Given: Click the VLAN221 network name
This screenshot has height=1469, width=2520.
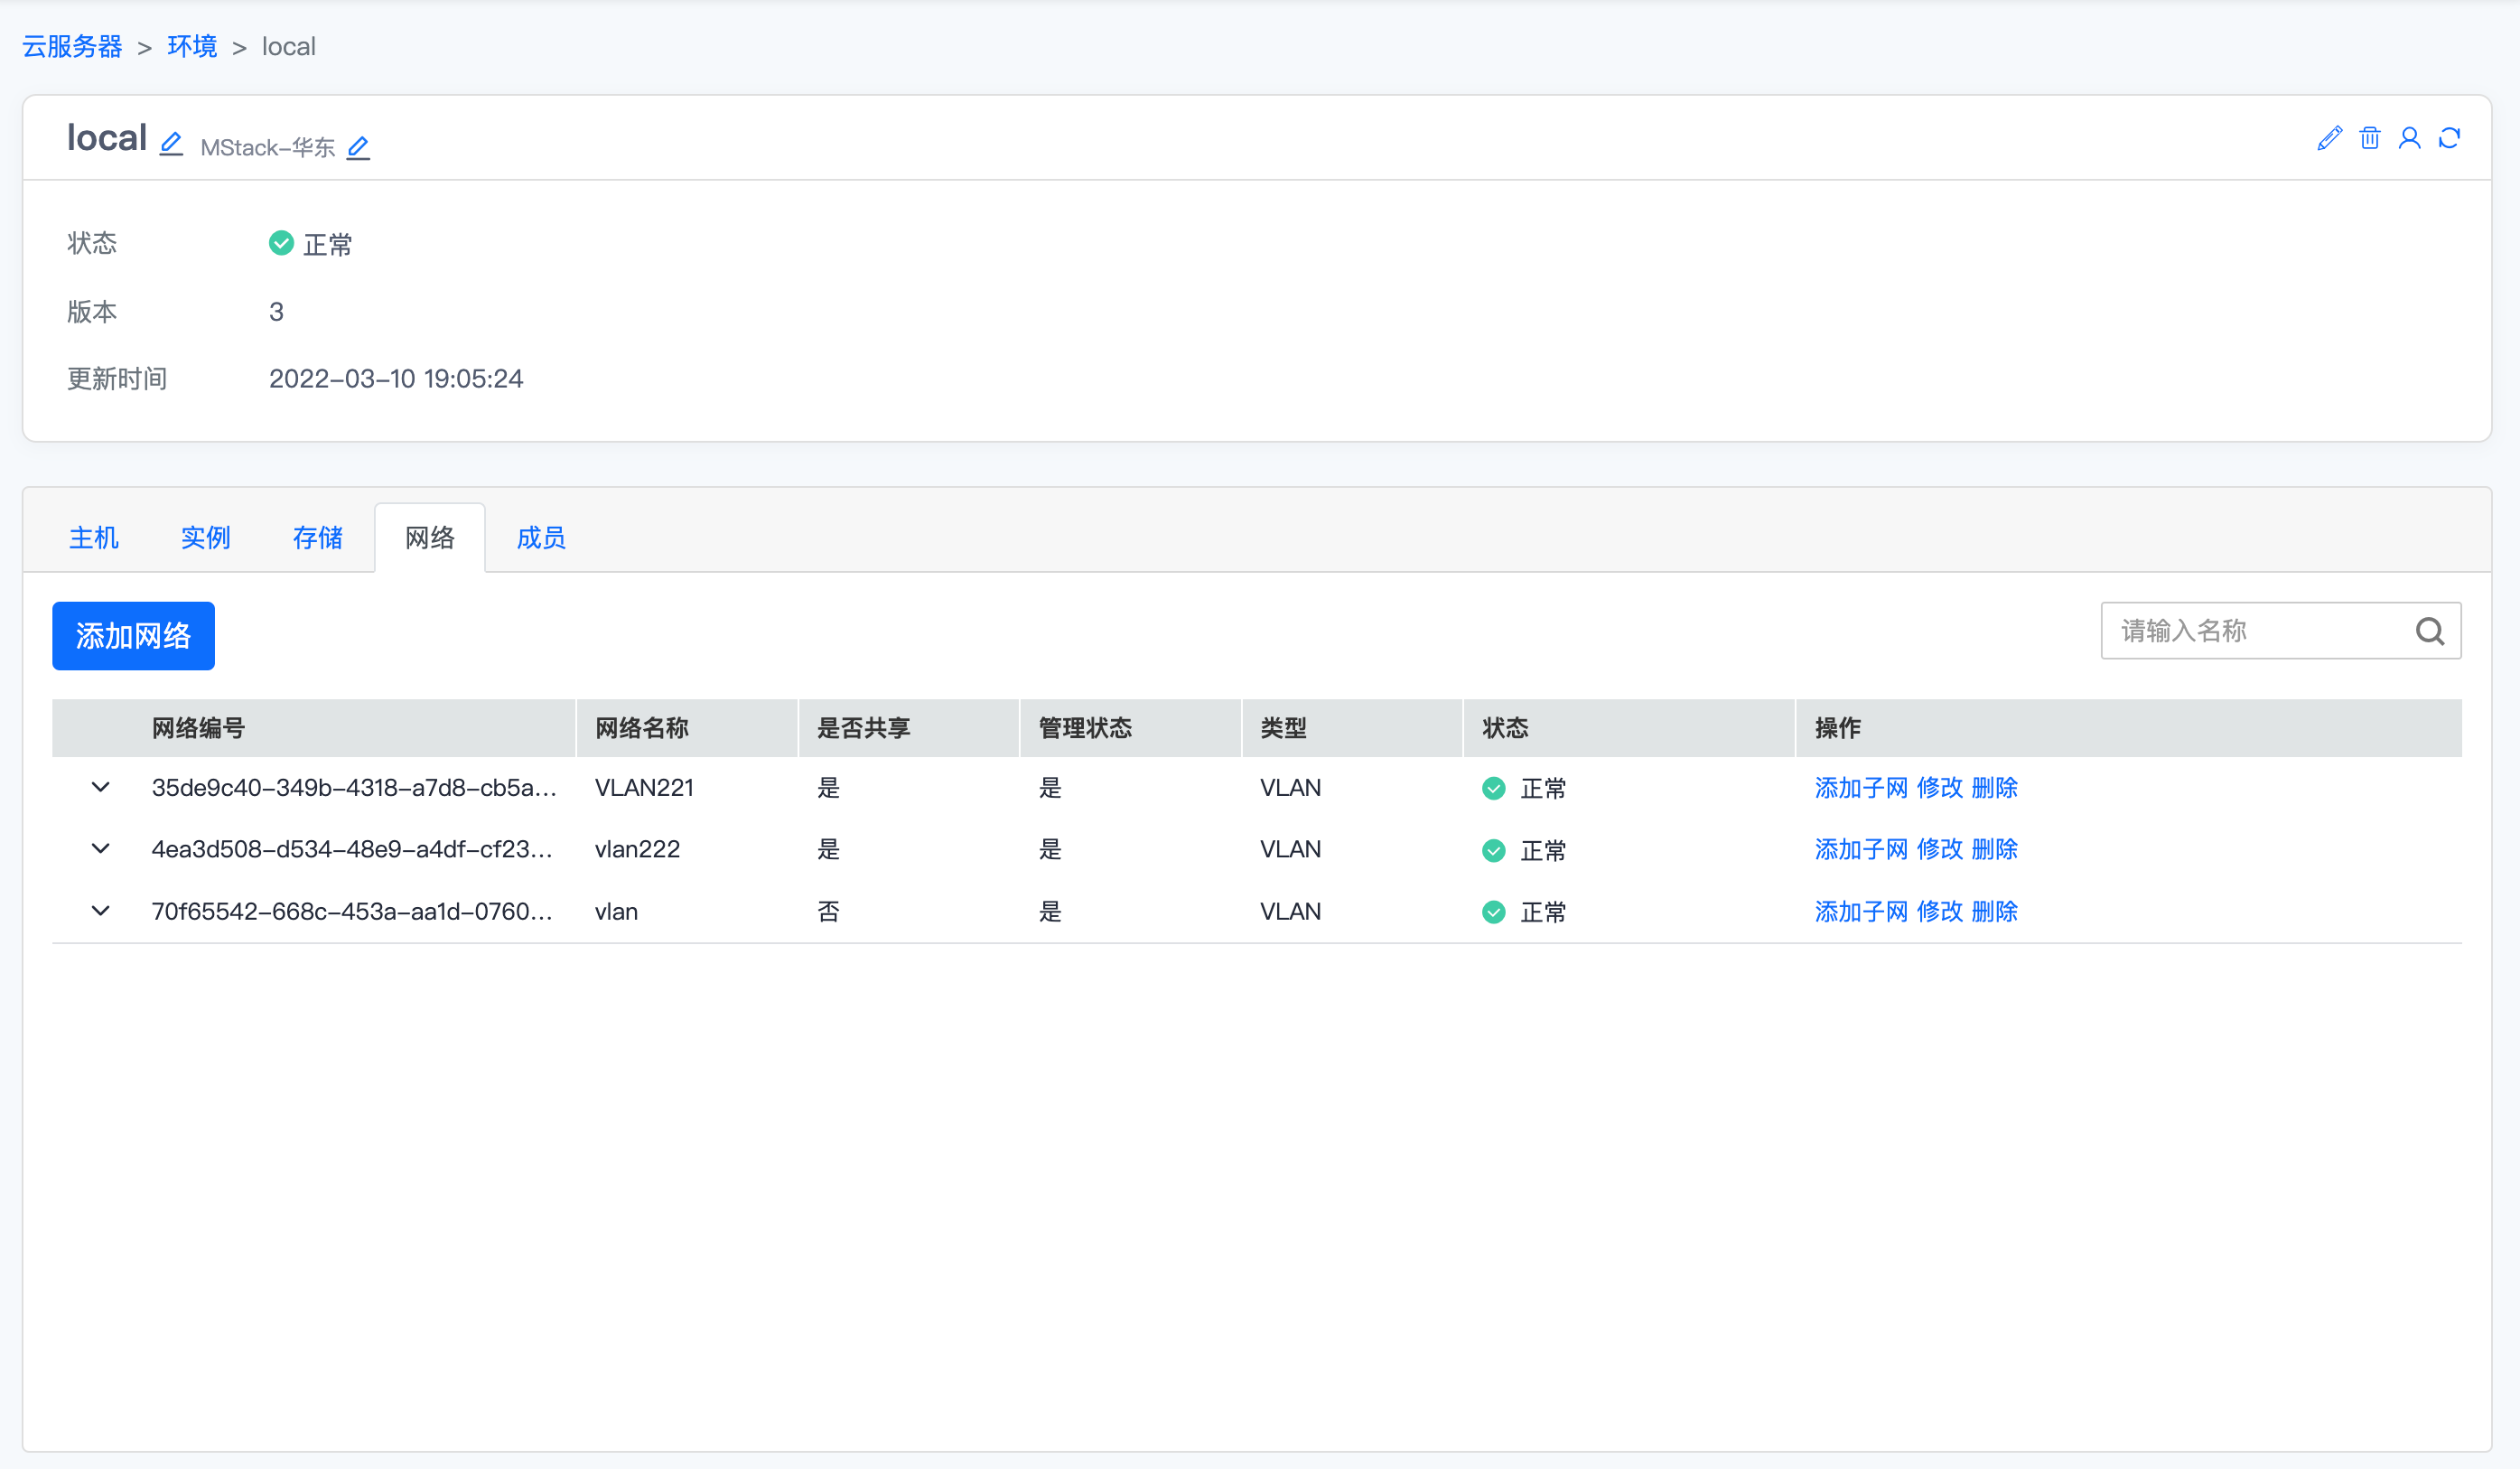Looking at the screenshot, I should 644,788.
